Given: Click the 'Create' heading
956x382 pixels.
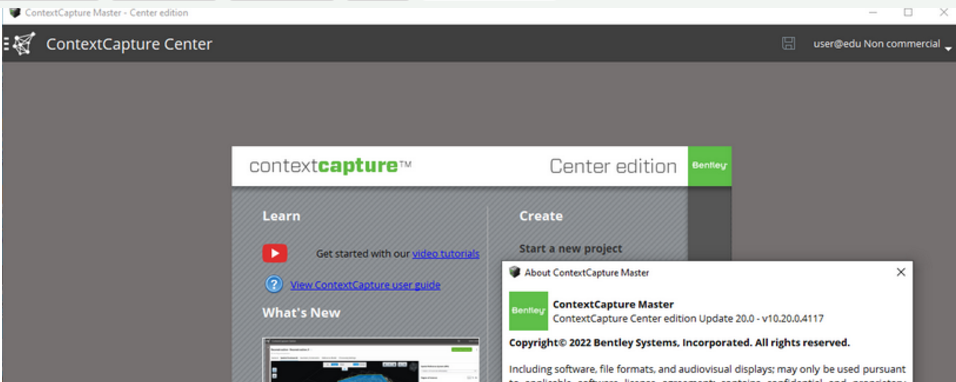Looking at the screenshot, I should coord(541,216).
